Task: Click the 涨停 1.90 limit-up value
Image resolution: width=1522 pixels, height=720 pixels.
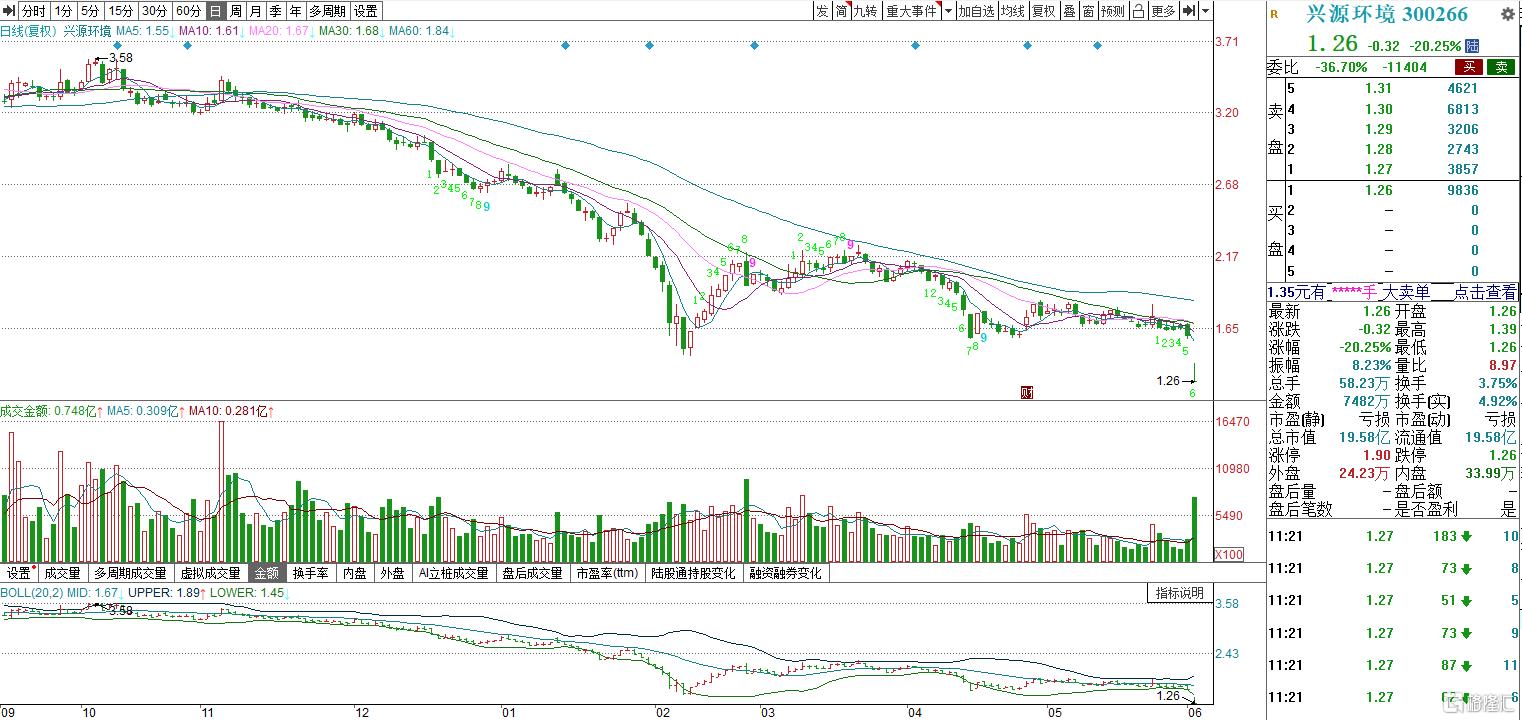Action: 1377,456
